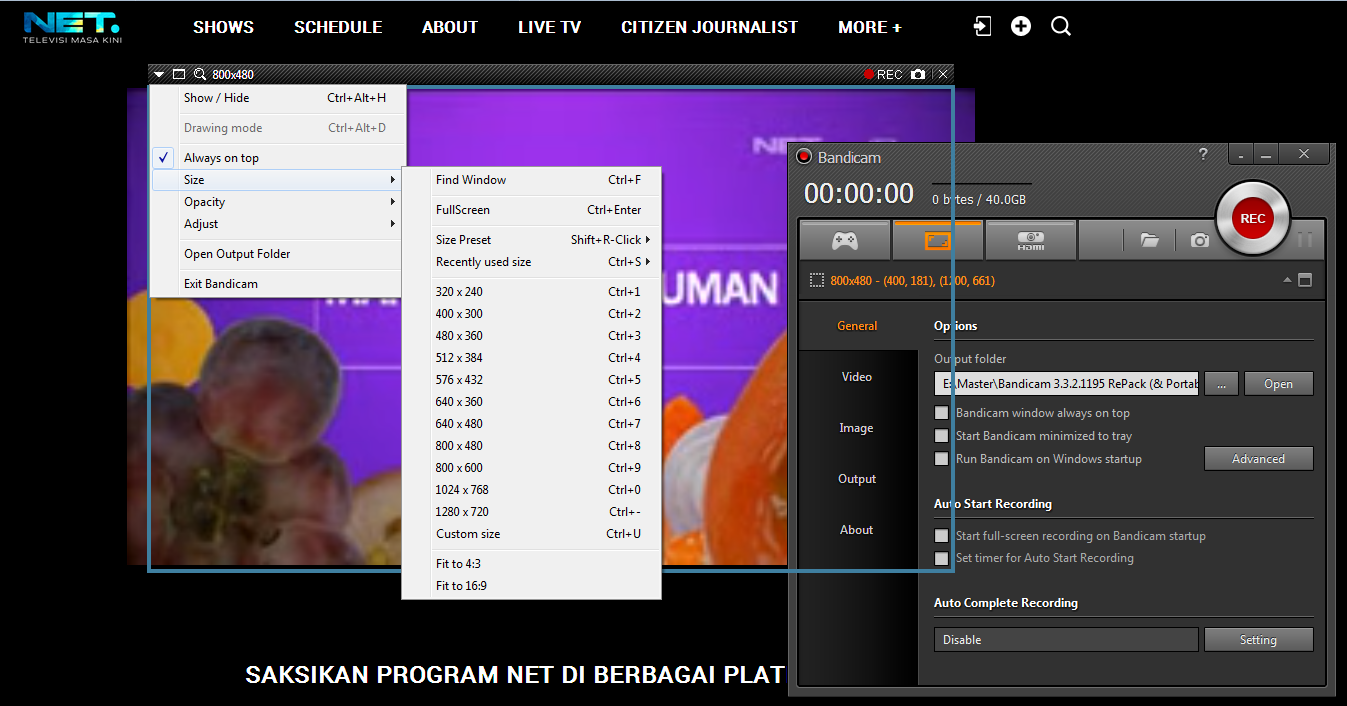Click browse '...' button for output folder
1347x706 pixels.
pyautogui.click(x=1221, y=384)
